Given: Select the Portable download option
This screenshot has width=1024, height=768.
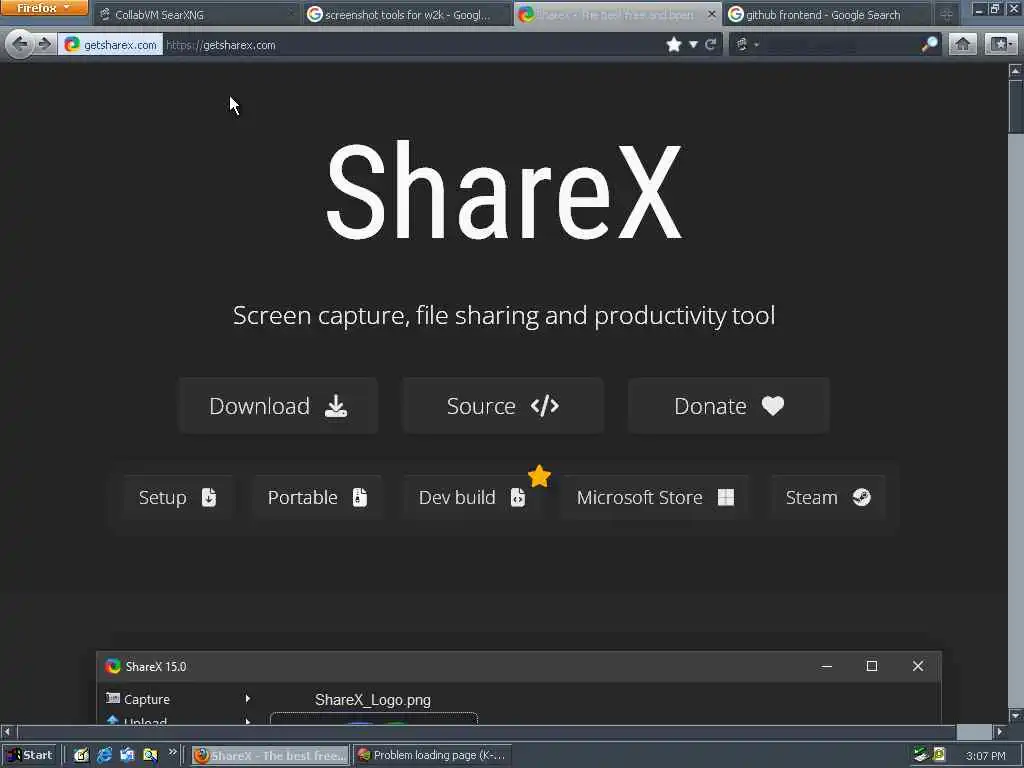Looking at the screenshot, I should [x=317, y=498].
